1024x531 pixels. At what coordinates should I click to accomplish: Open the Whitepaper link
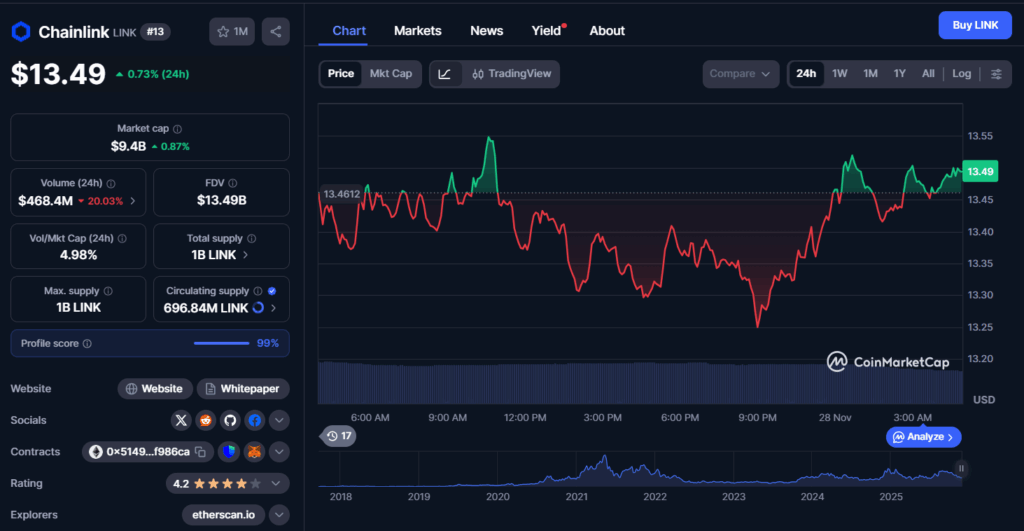(x=243, y=389)
